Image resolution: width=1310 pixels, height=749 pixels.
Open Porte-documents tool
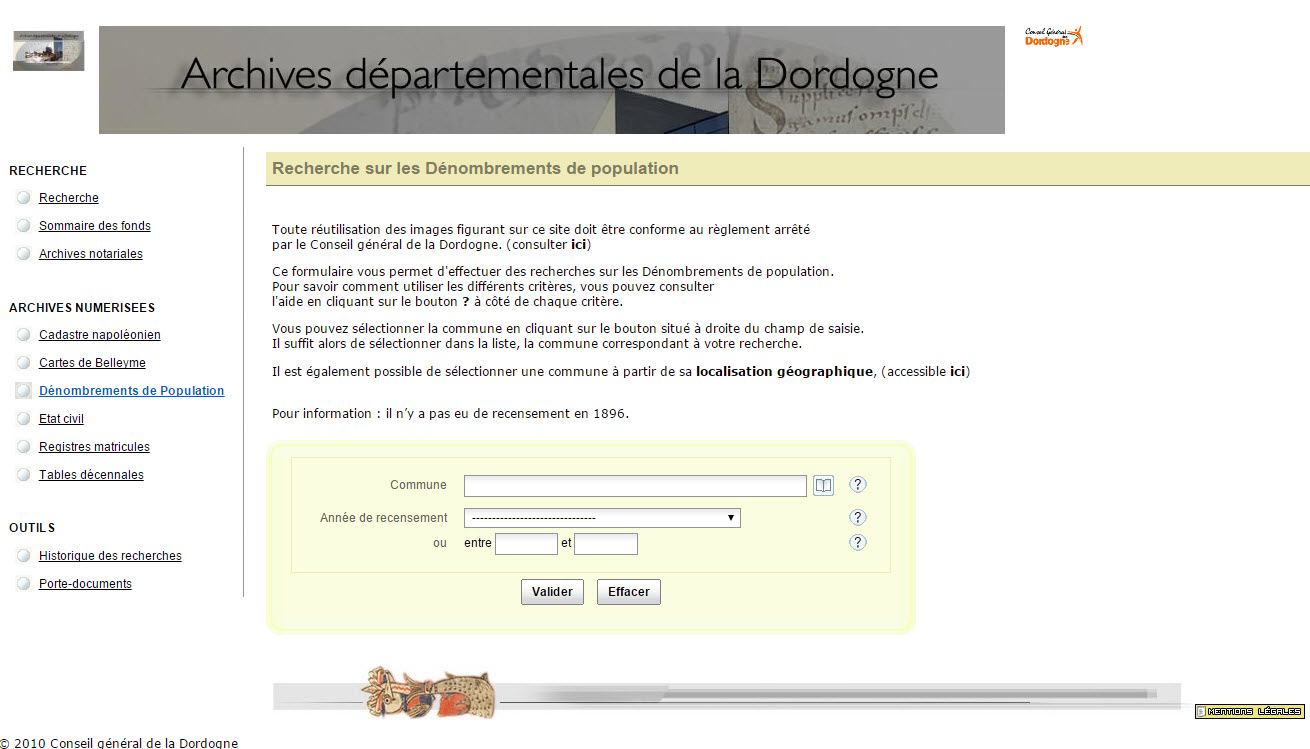coord(85,584)
